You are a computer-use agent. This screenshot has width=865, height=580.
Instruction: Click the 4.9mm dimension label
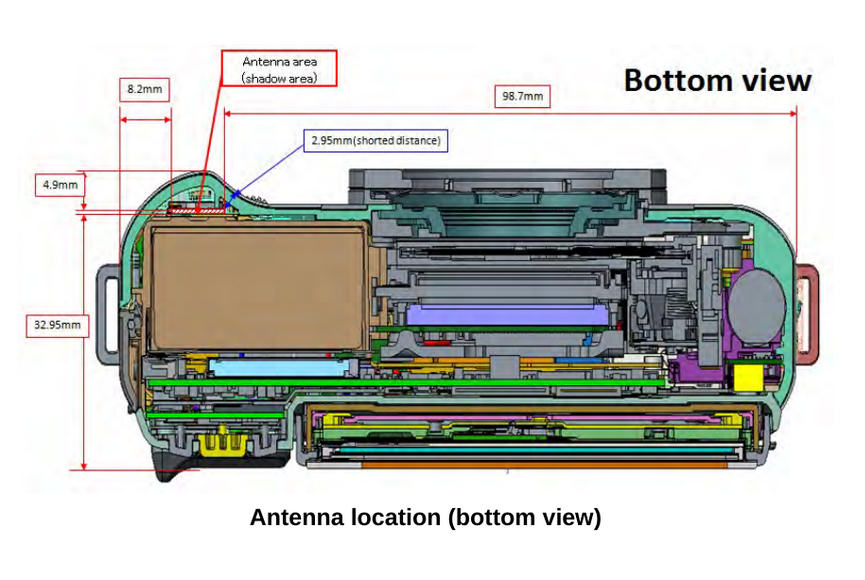point(60,184)
